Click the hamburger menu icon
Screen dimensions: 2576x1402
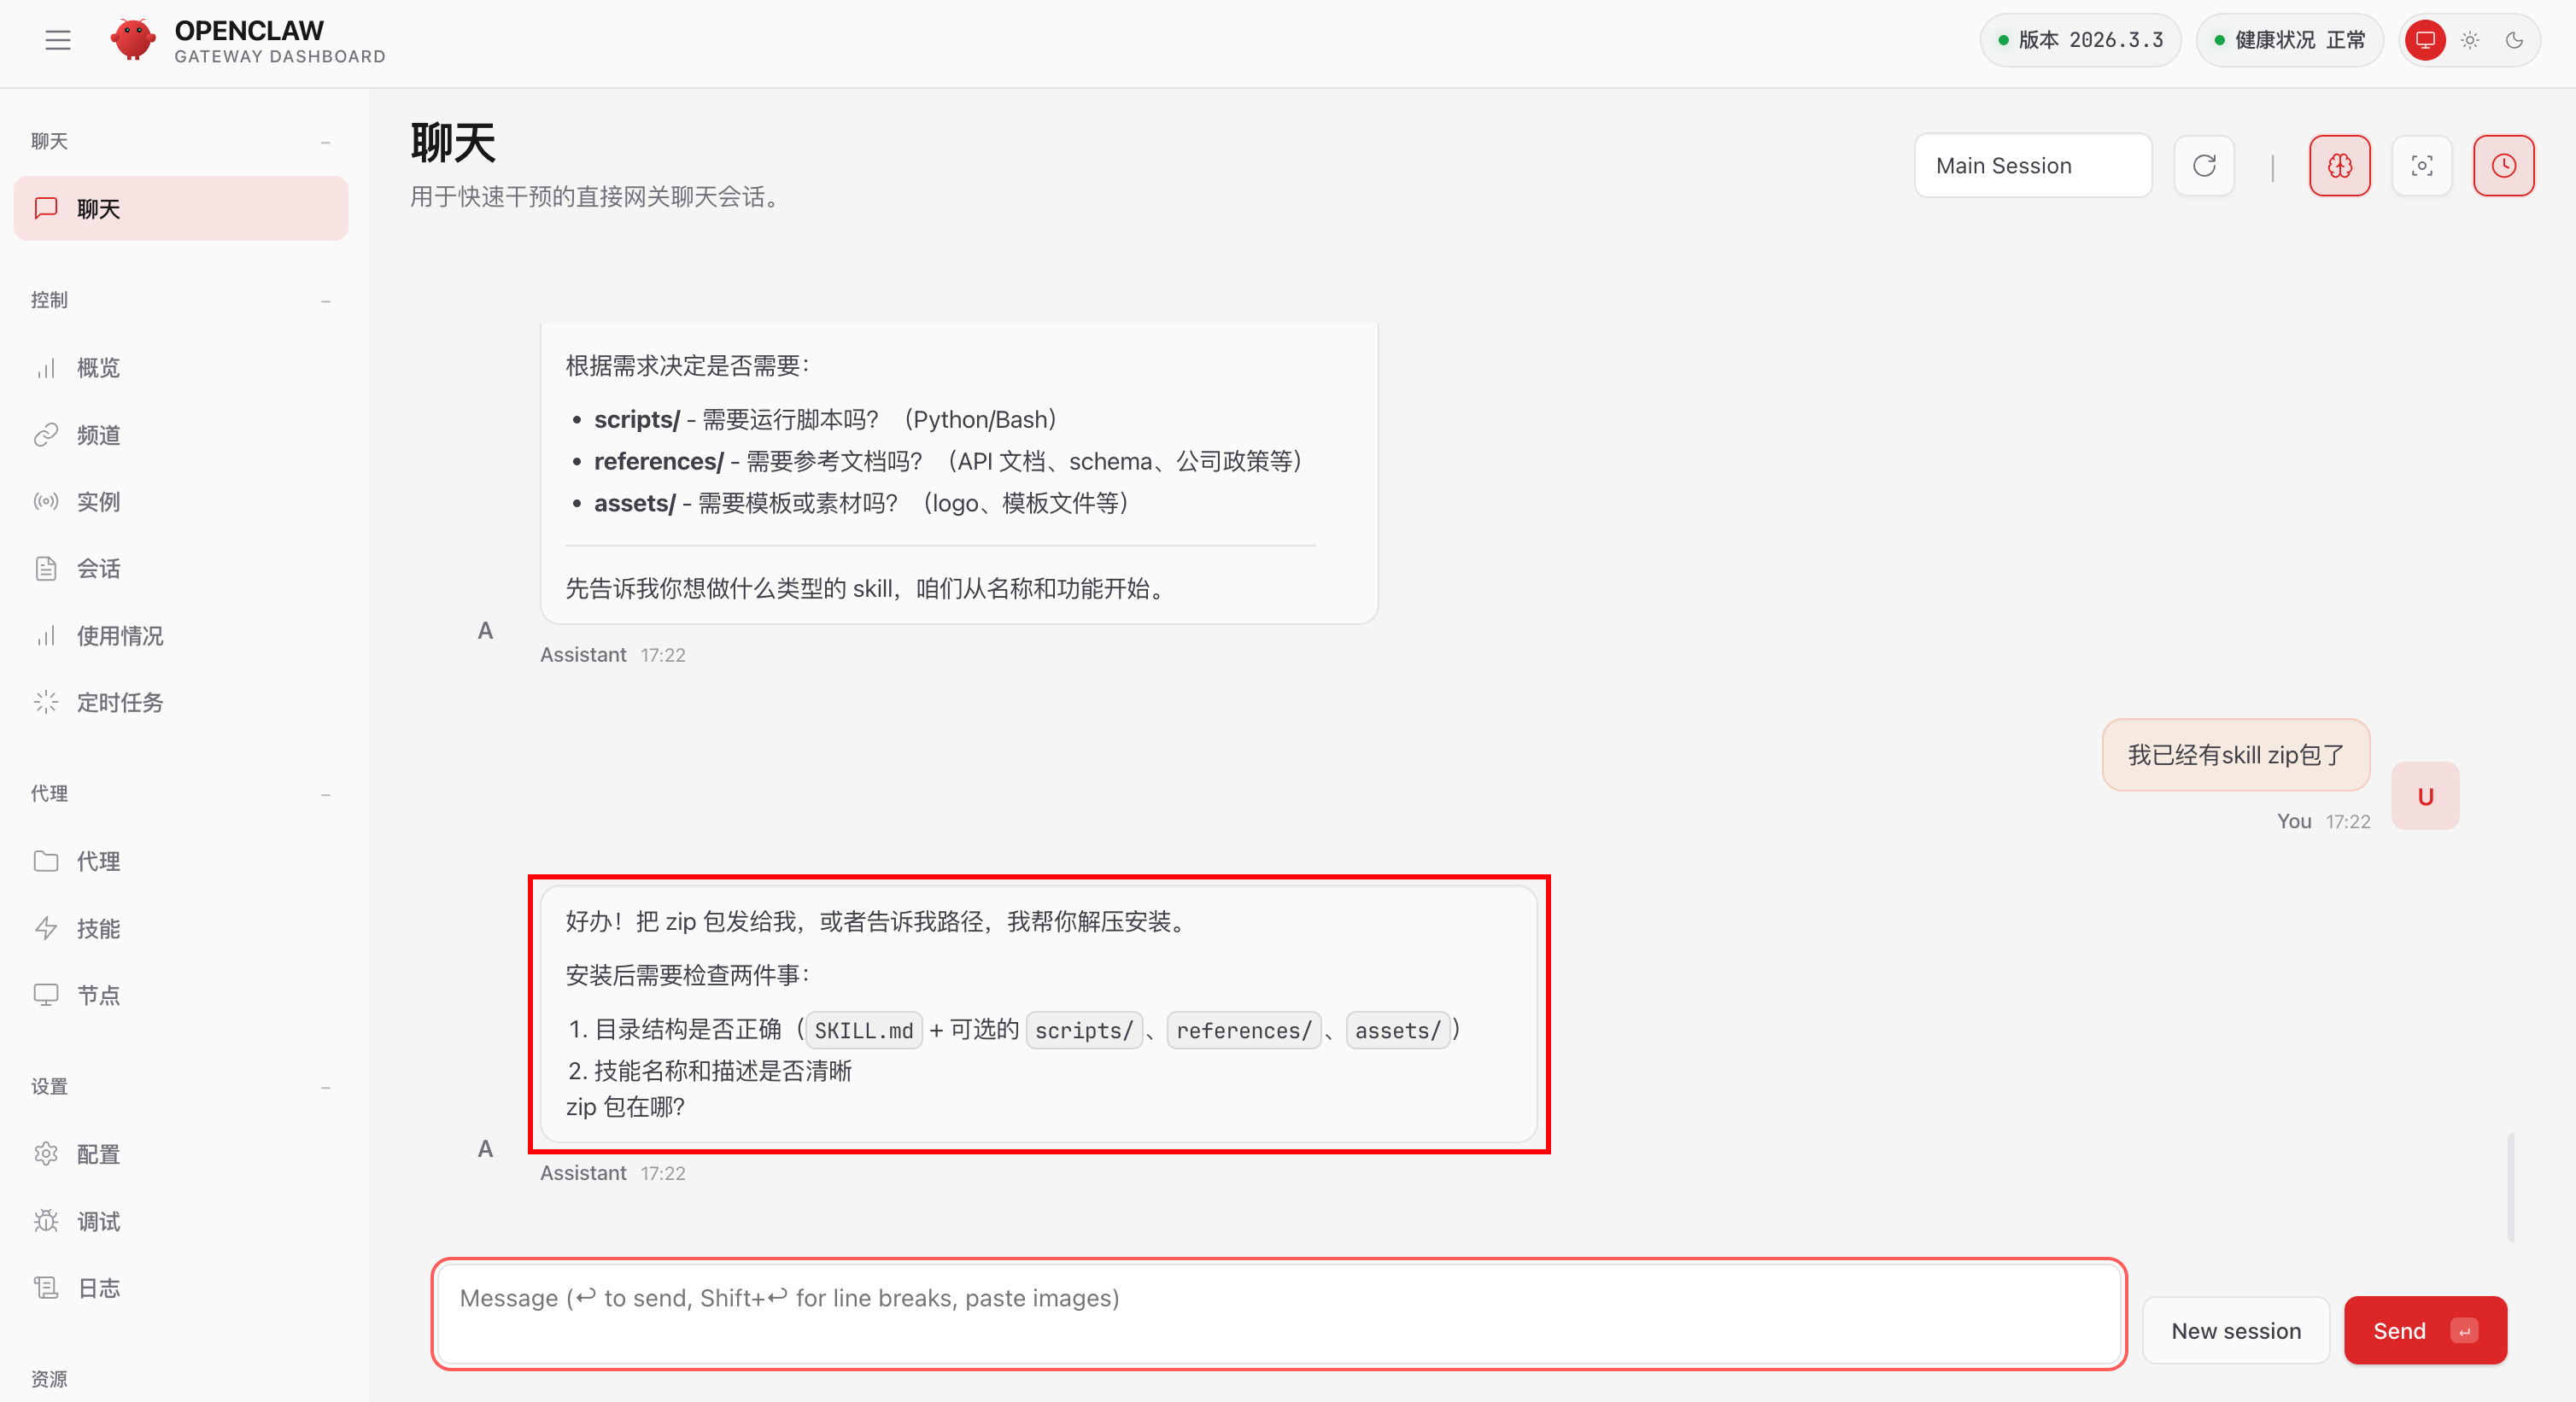click(x=58, y=40)
